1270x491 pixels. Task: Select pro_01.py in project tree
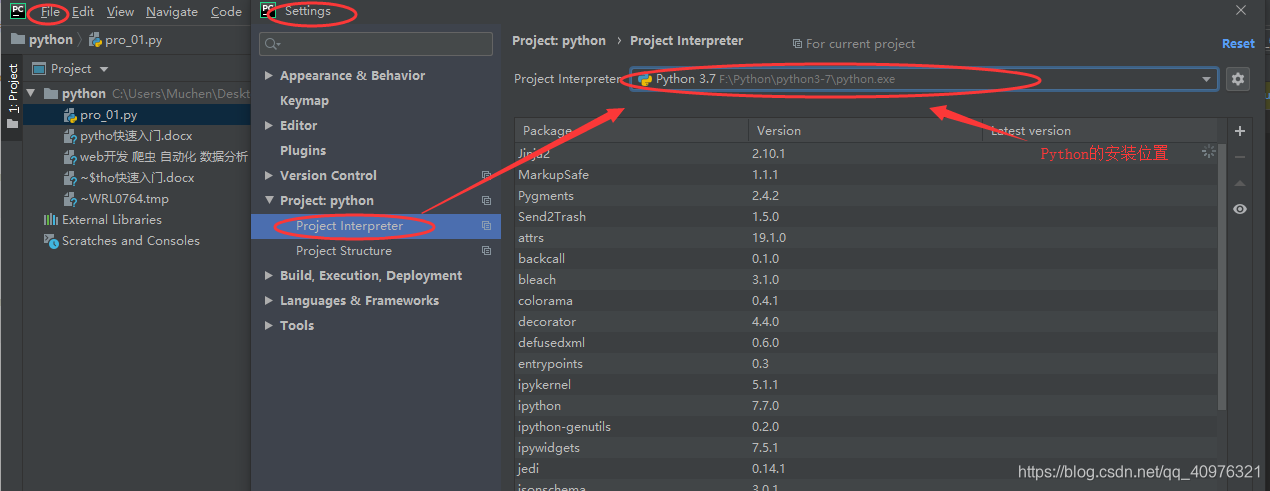pyautogui.click(x=136, y=115)
